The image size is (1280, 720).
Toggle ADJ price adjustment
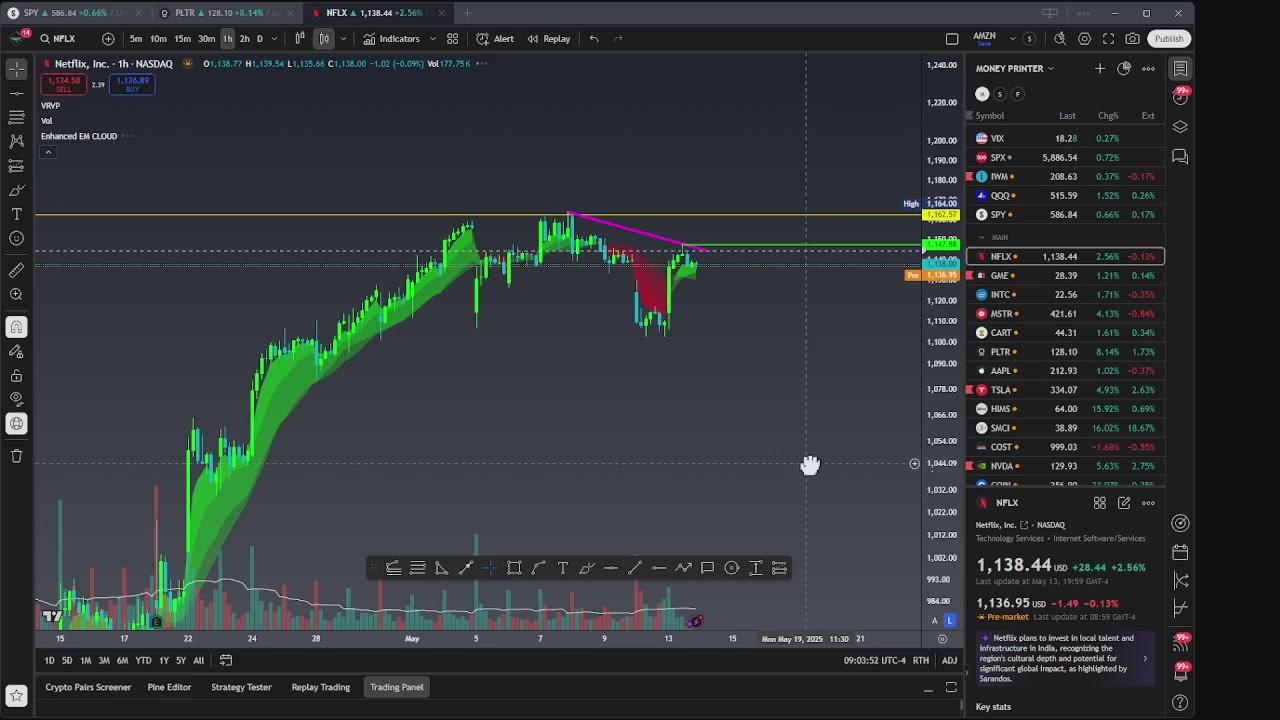point(949,660)
